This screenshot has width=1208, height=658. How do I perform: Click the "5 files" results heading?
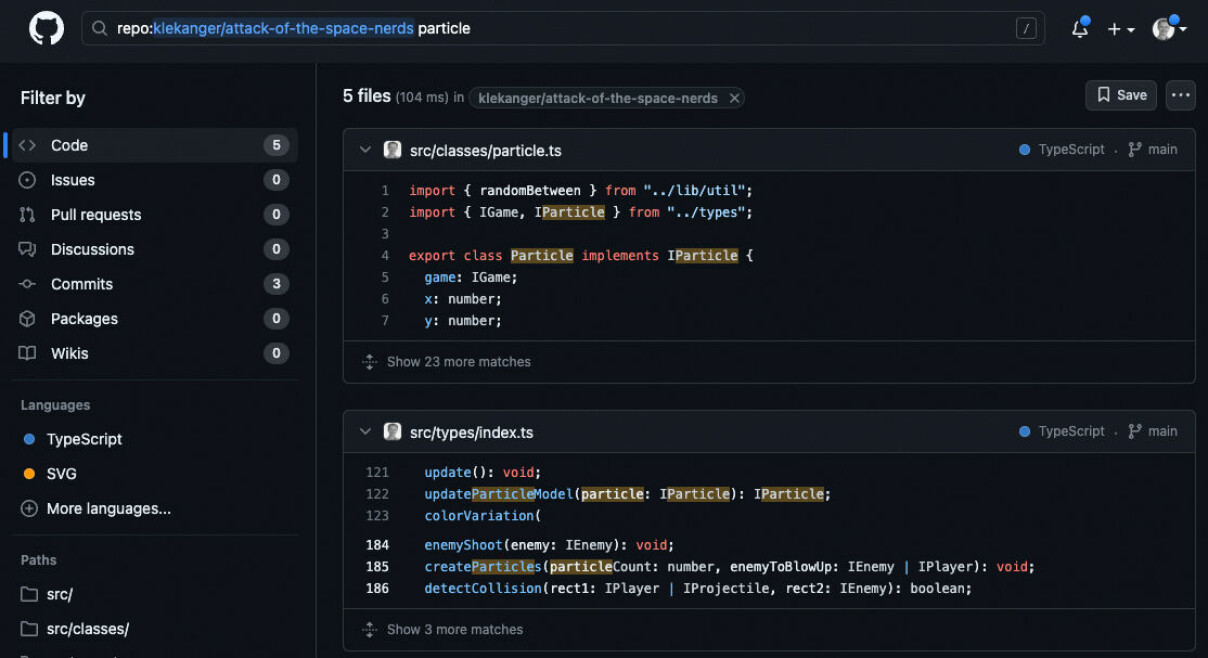click(x=367, y=96)
